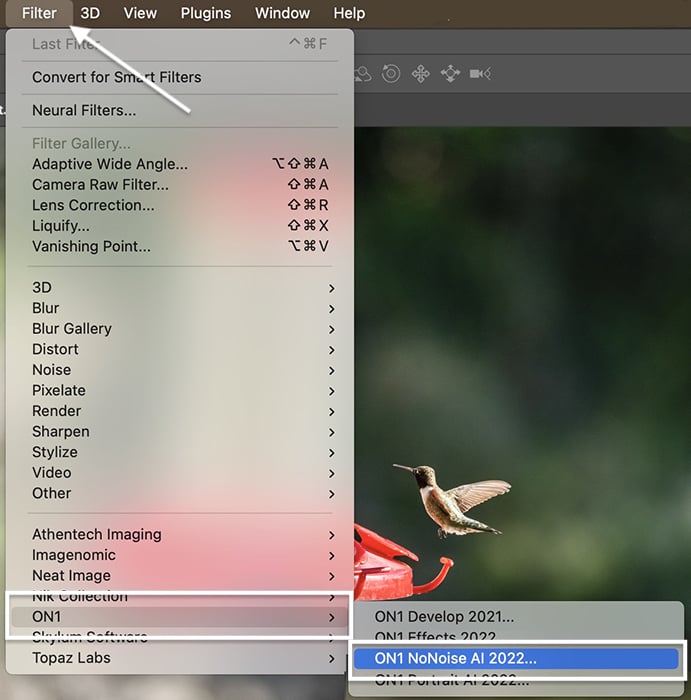The image size is (691, 700).
Task: Open the Topaz Labs plugin submenu
Action: 180,658
